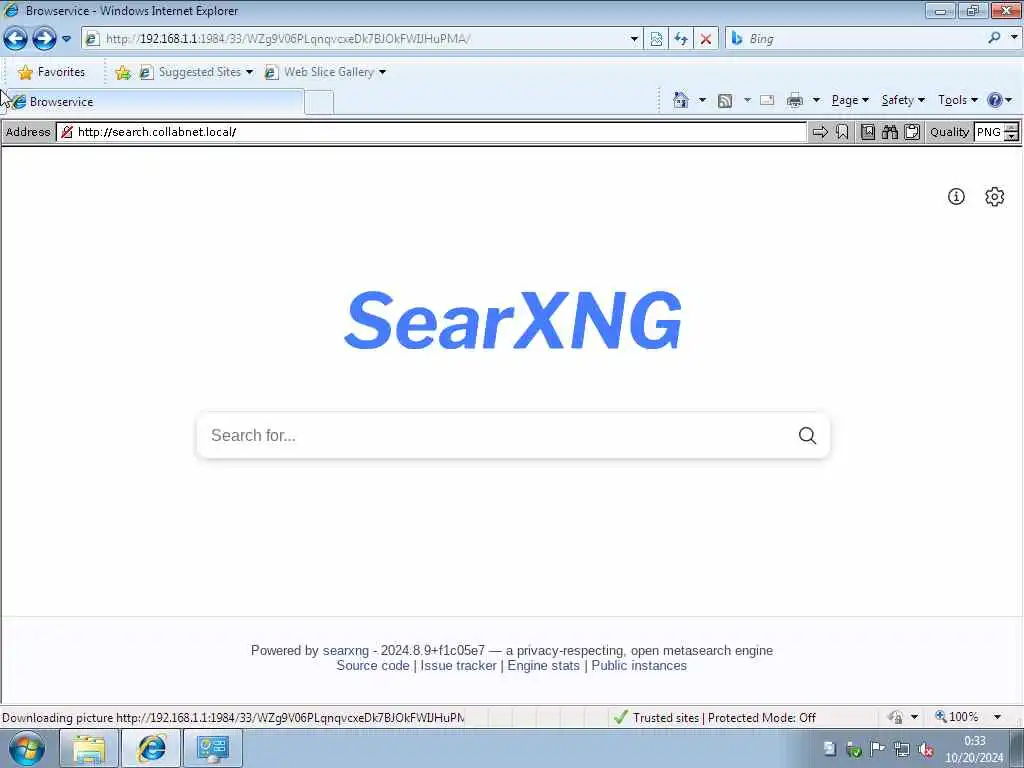Click the Browservice bookmark ribbon icon
This screenshot has height=768, width=1024.
pos(842,132)
